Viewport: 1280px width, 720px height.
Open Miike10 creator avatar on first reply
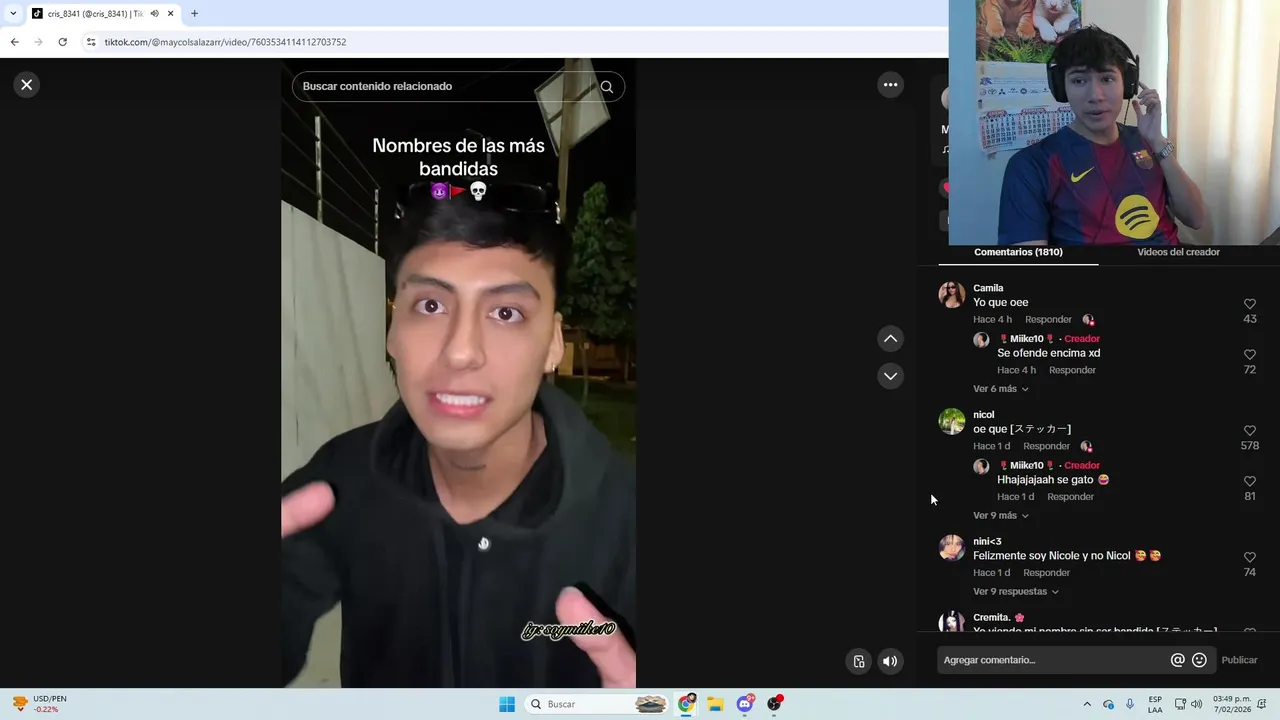click(x=981, y=340)
